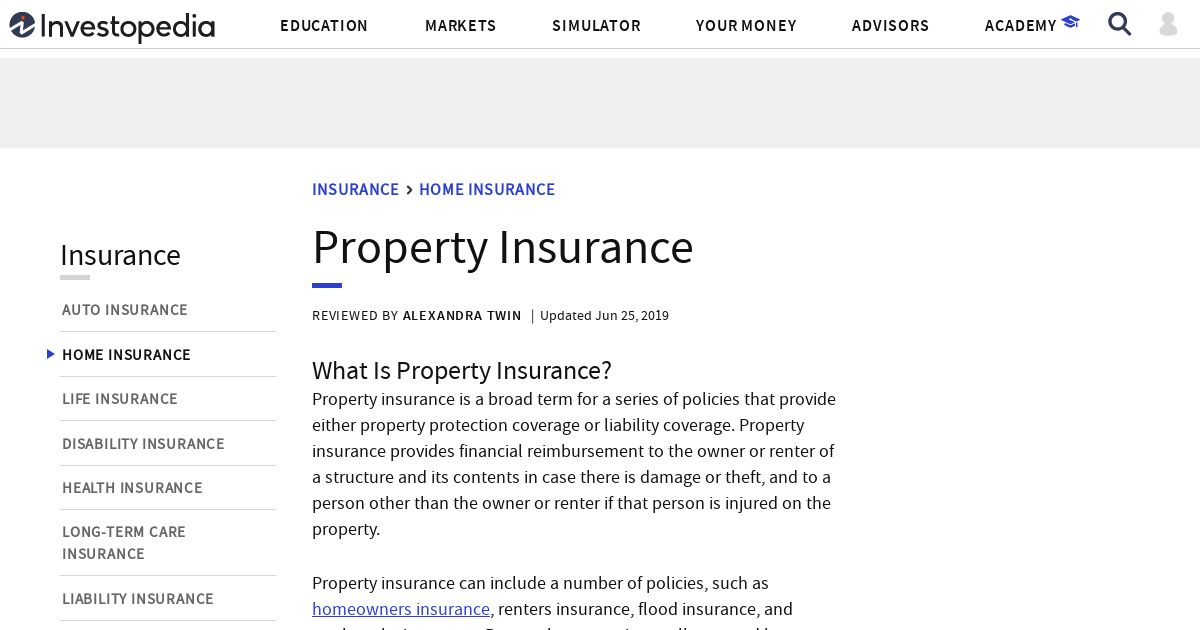The width and height of the screenshot is (1200, 630).
Task: Follow the Insurance breadcrumb link
Action: pyautogui.click(x=355, y=190)
